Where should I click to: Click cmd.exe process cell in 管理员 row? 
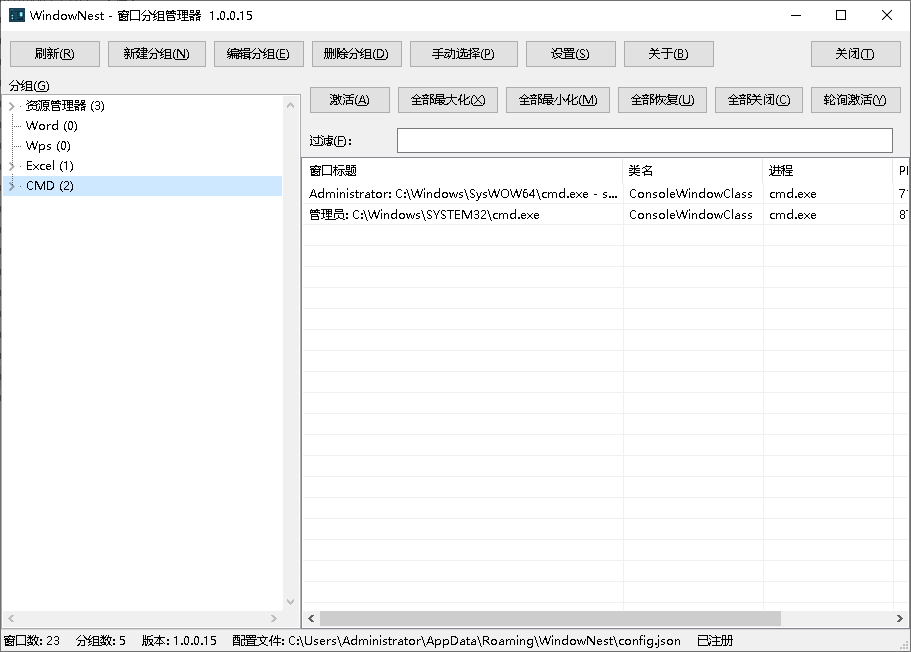[x=793, y=214]
